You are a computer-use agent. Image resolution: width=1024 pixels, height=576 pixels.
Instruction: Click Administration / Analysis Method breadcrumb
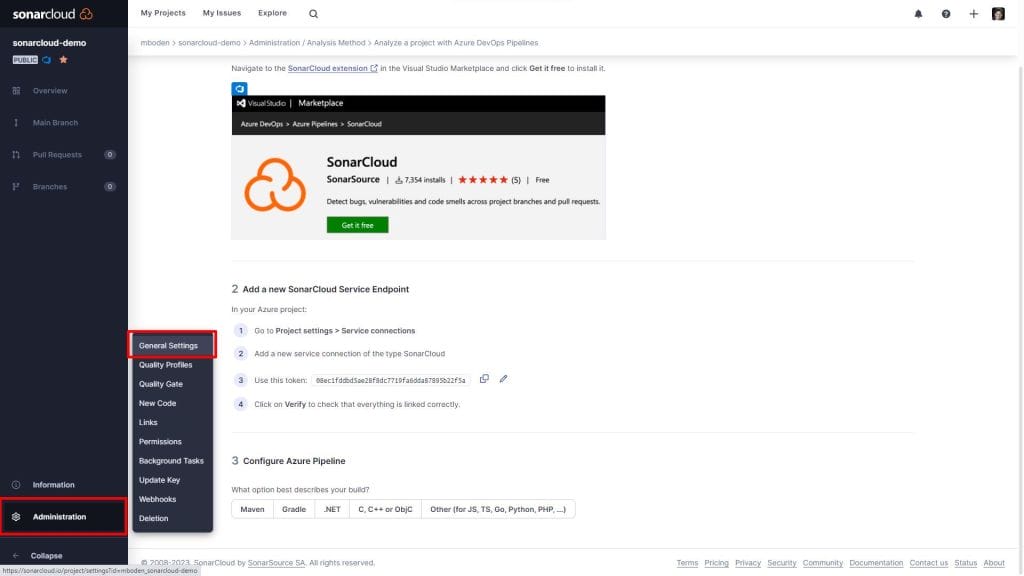[307, 42]
